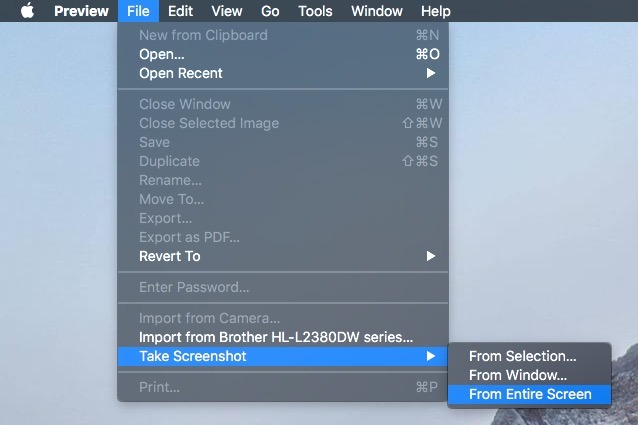Choose From Selection… screenshot option
Screen dimensions: 638x425
[x=529, y=356]
